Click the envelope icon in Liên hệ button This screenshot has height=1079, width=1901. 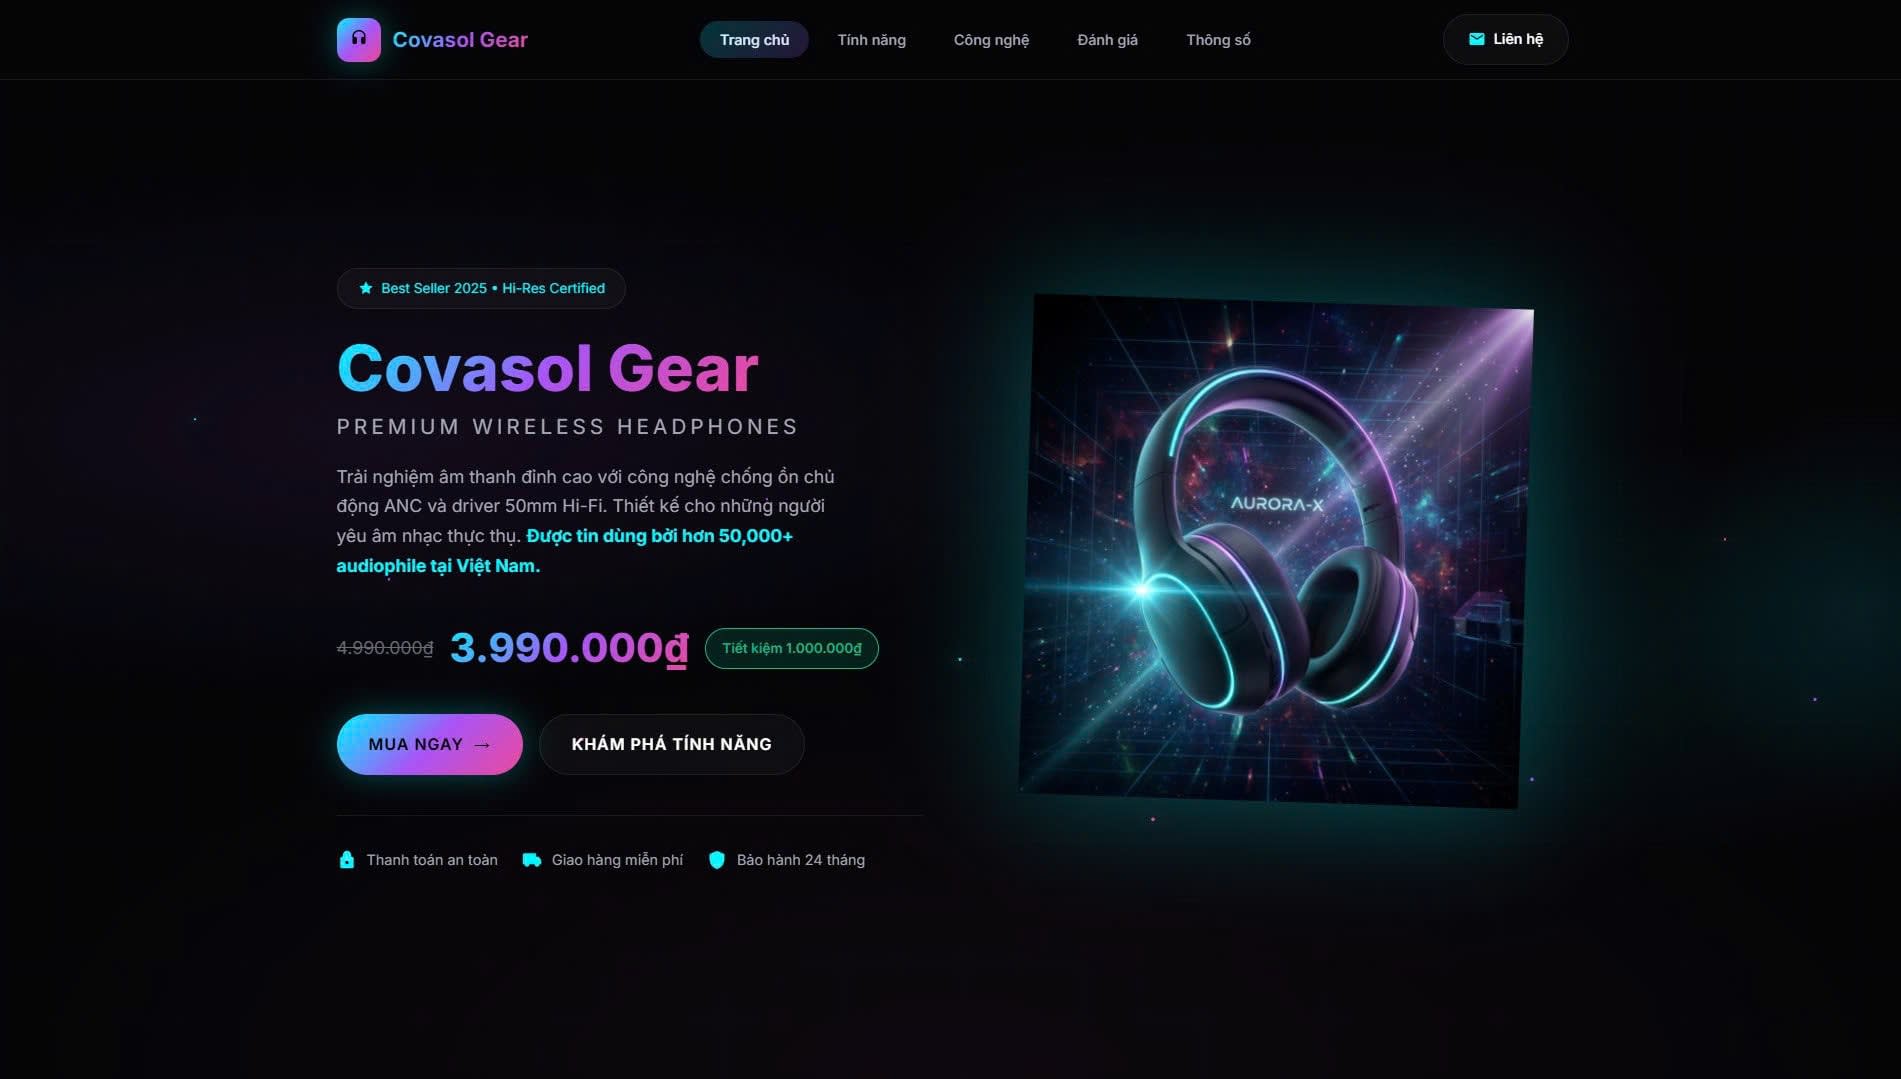coord(1476,39)
